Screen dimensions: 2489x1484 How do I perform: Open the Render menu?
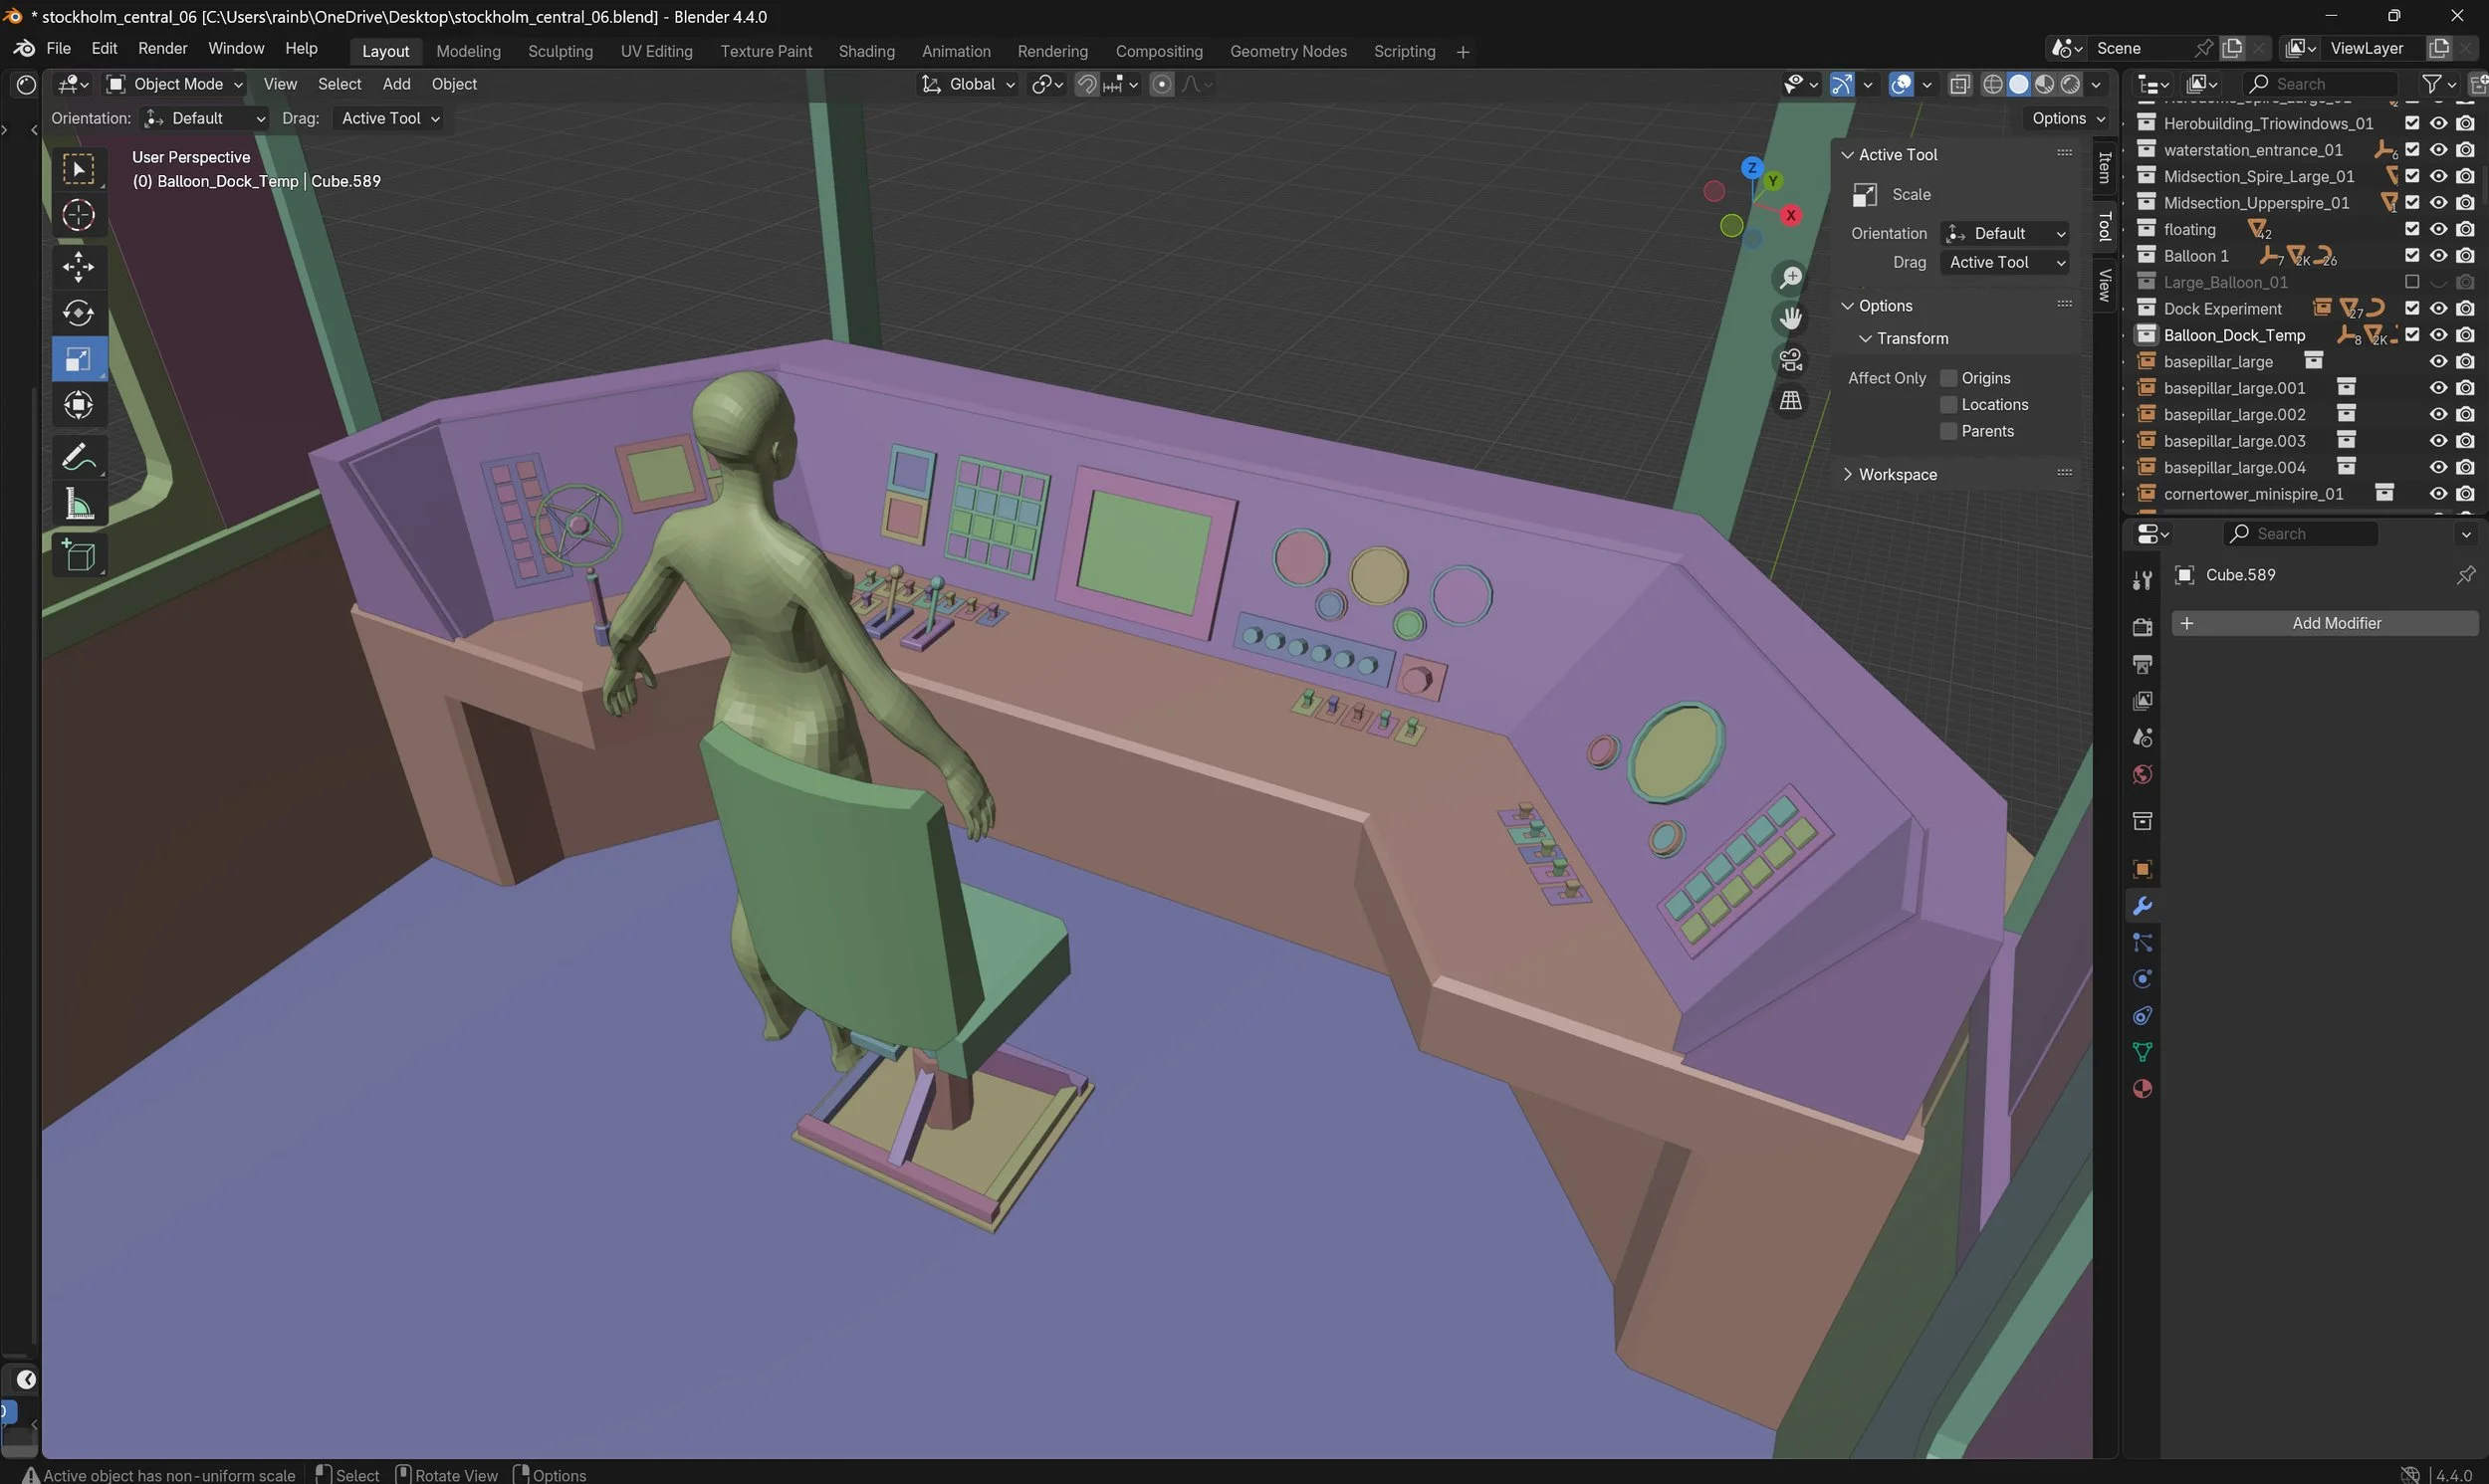point(162,48)
